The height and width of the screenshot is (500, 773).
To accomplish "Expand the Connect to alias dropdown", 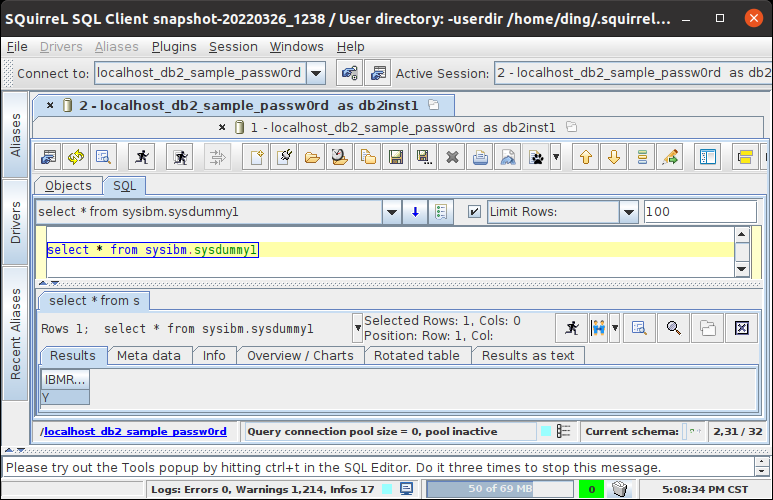I will (316, 73).
